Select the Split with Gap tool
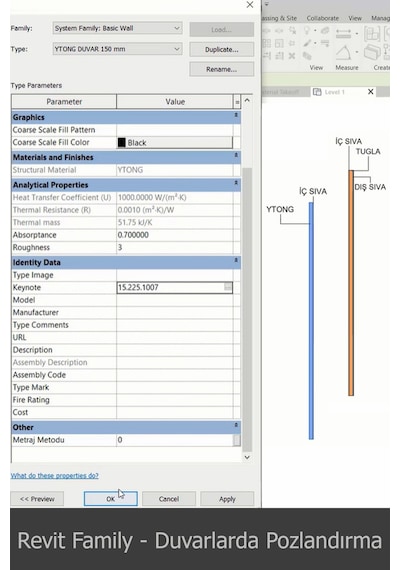 click(x=279, y=31)
